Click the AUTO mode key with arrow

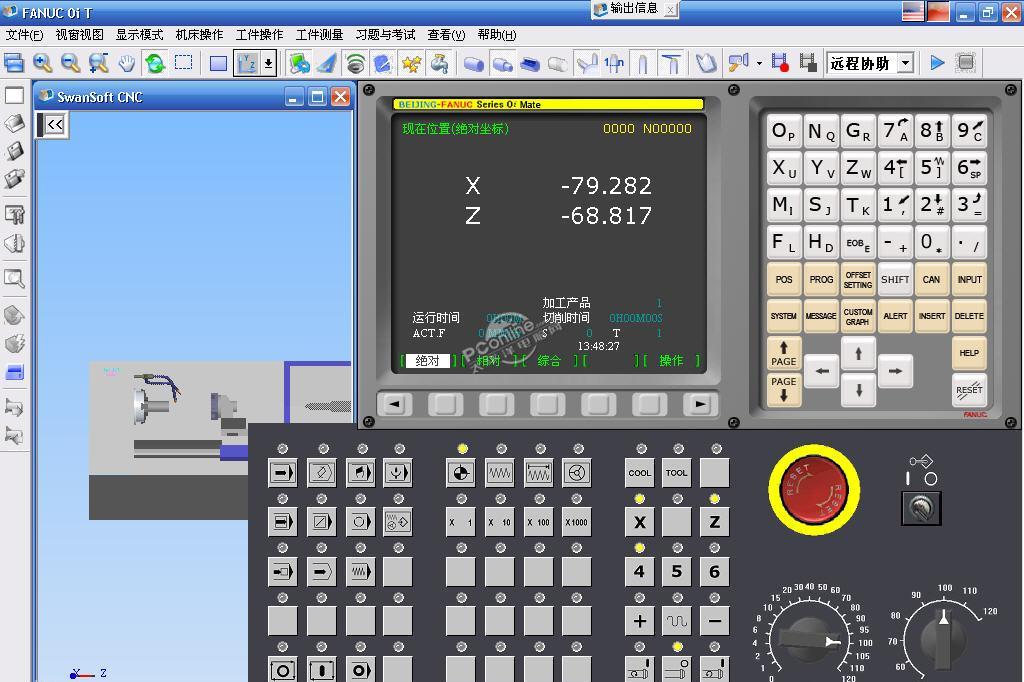pos(282,472)
